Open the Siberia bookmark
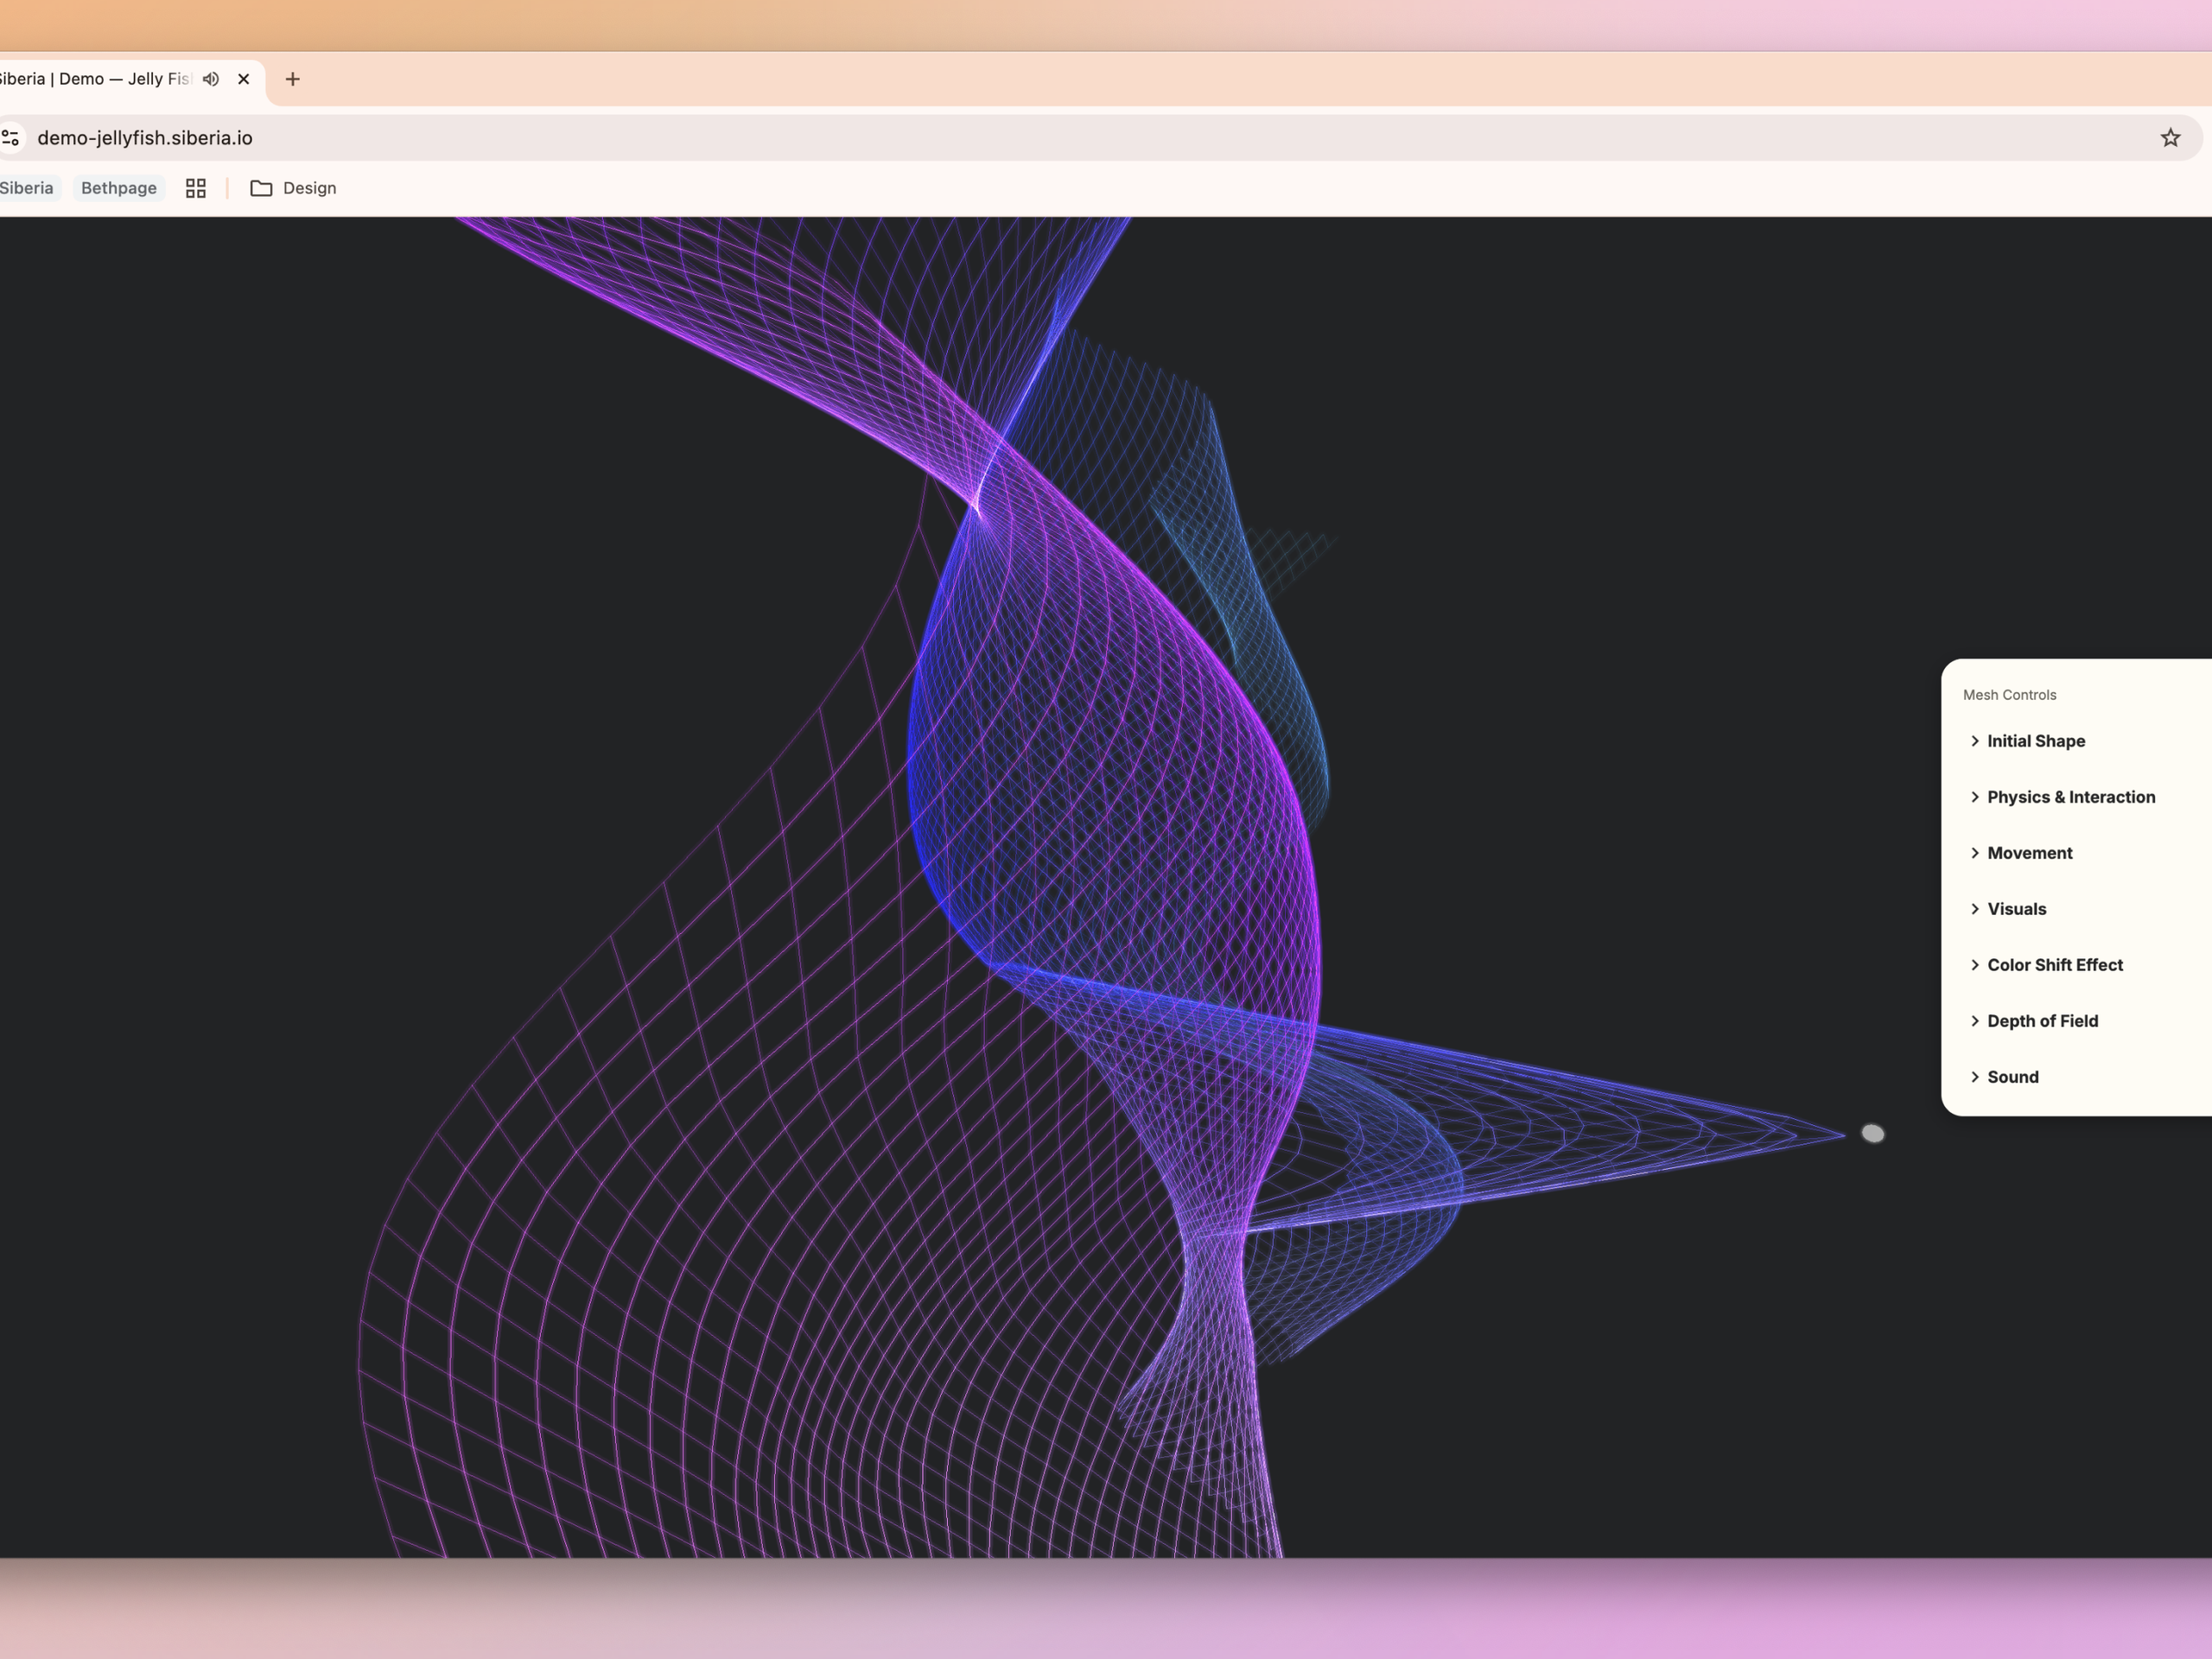 pos(27,188)
